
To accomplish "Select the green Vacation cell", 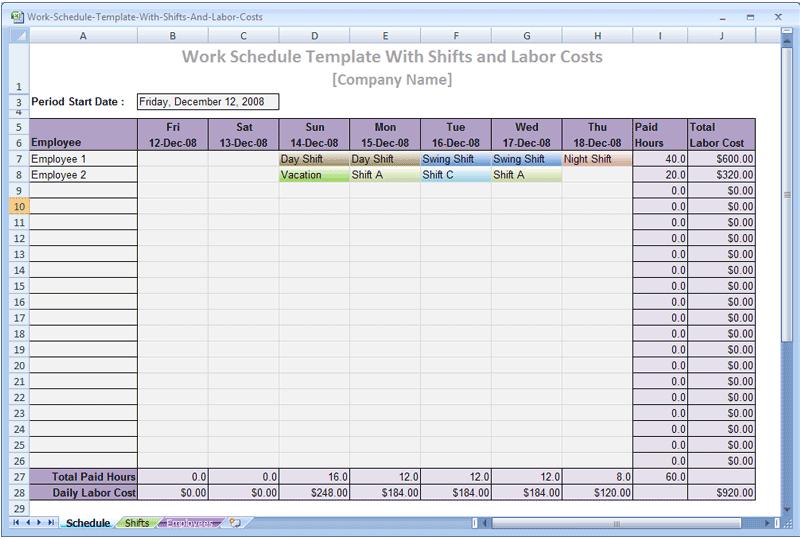I will (314, 175).
